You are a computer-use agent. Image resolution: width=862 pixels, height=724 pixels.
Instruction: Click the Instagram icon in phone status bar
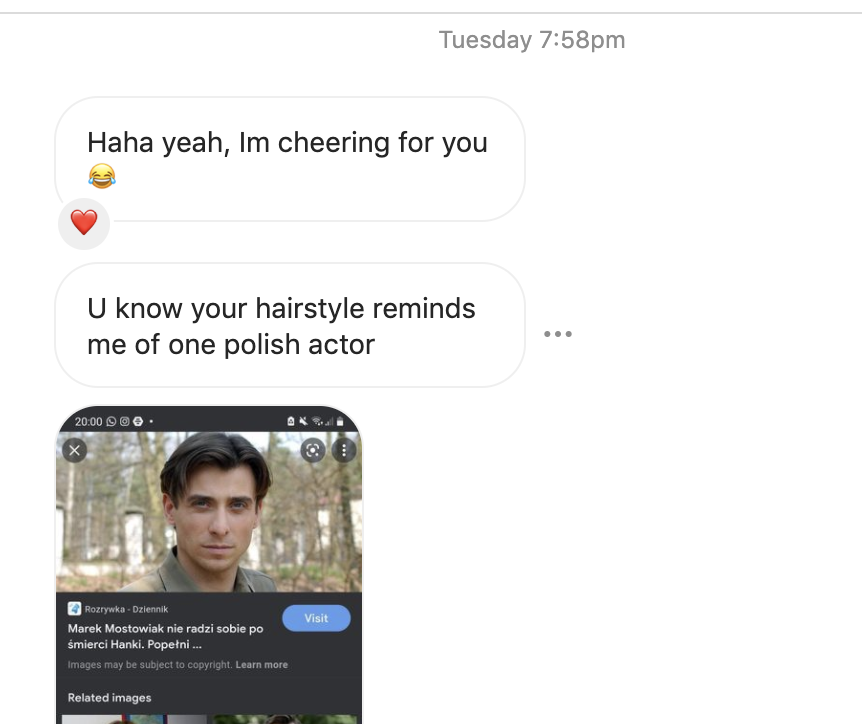(125, 421)
